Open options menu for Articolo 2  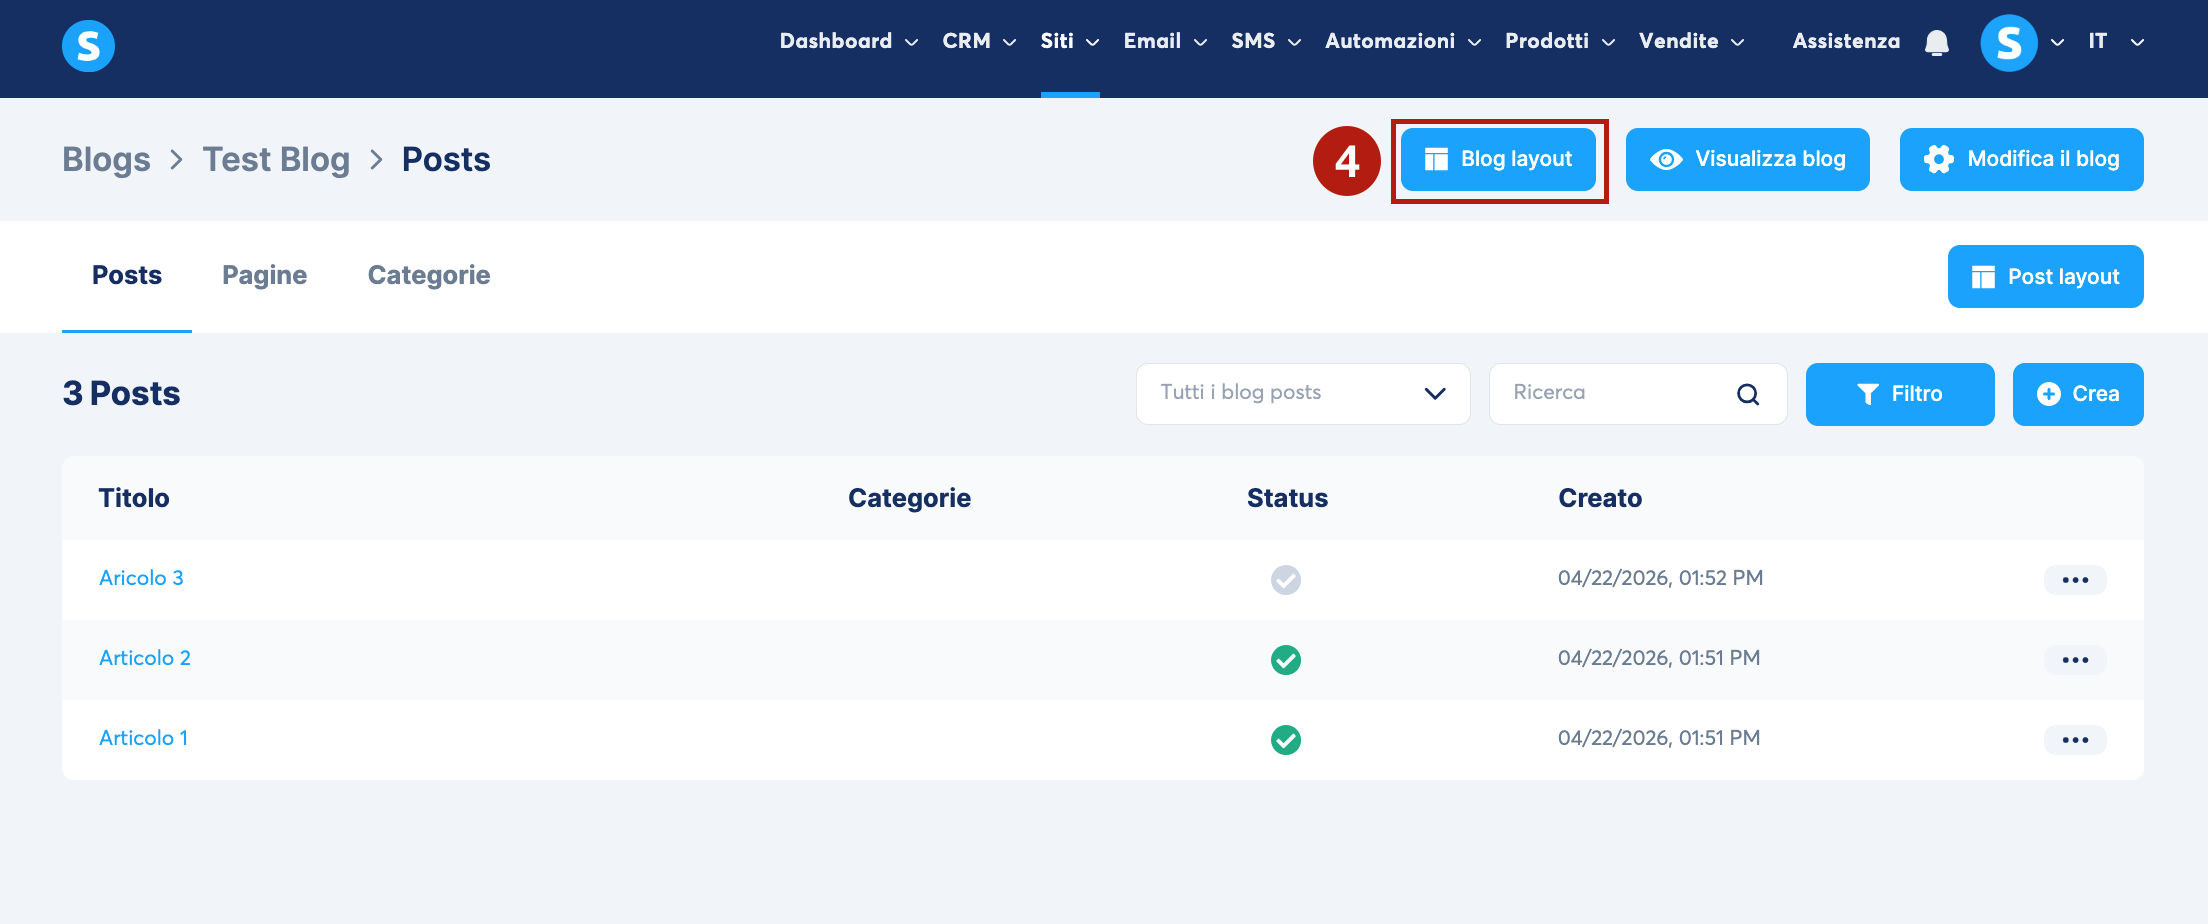click(2075, 660)
